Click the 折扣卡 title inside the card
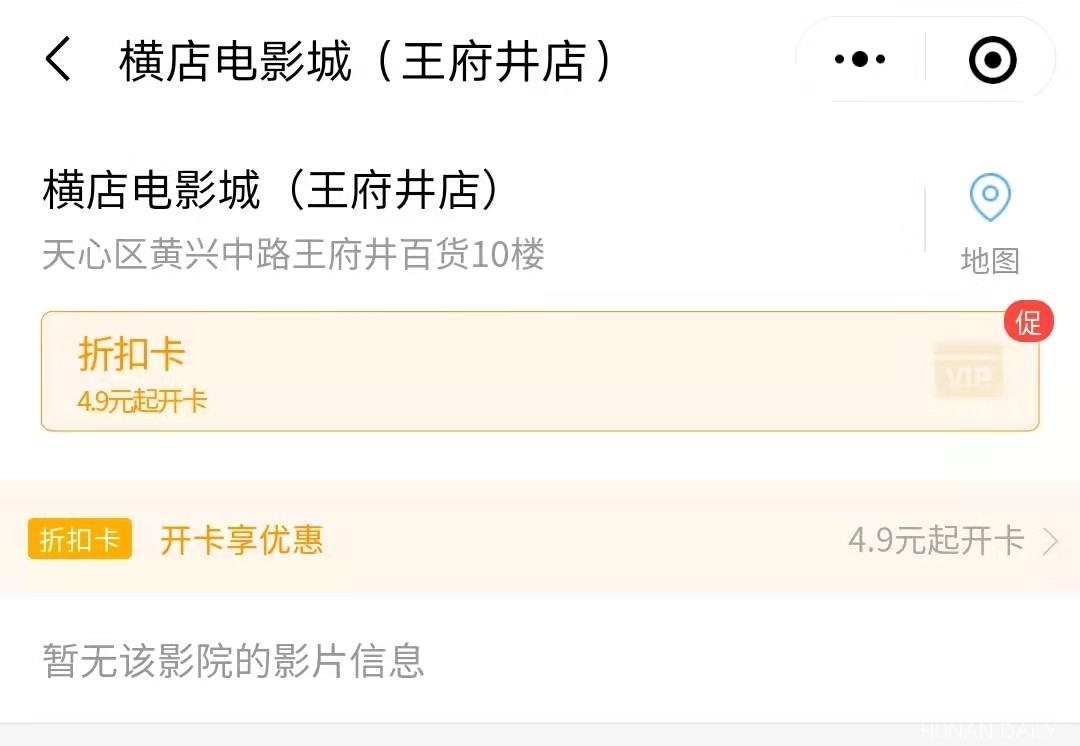This screenshot has width=1080, height=746. 132,354
